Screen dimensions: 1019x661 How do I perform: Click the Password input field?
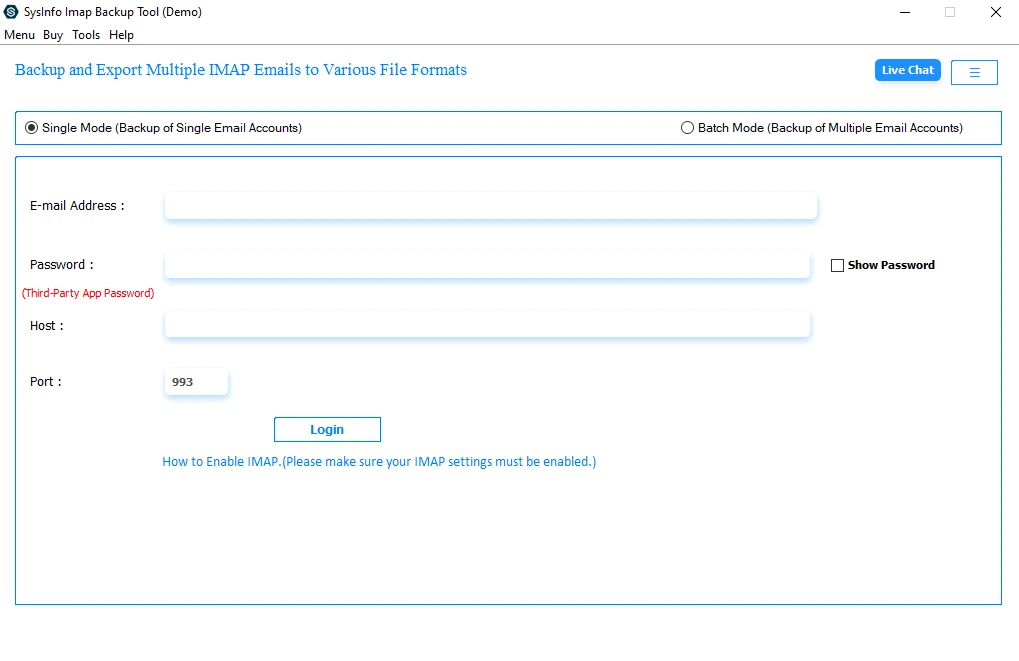[487, 264]
